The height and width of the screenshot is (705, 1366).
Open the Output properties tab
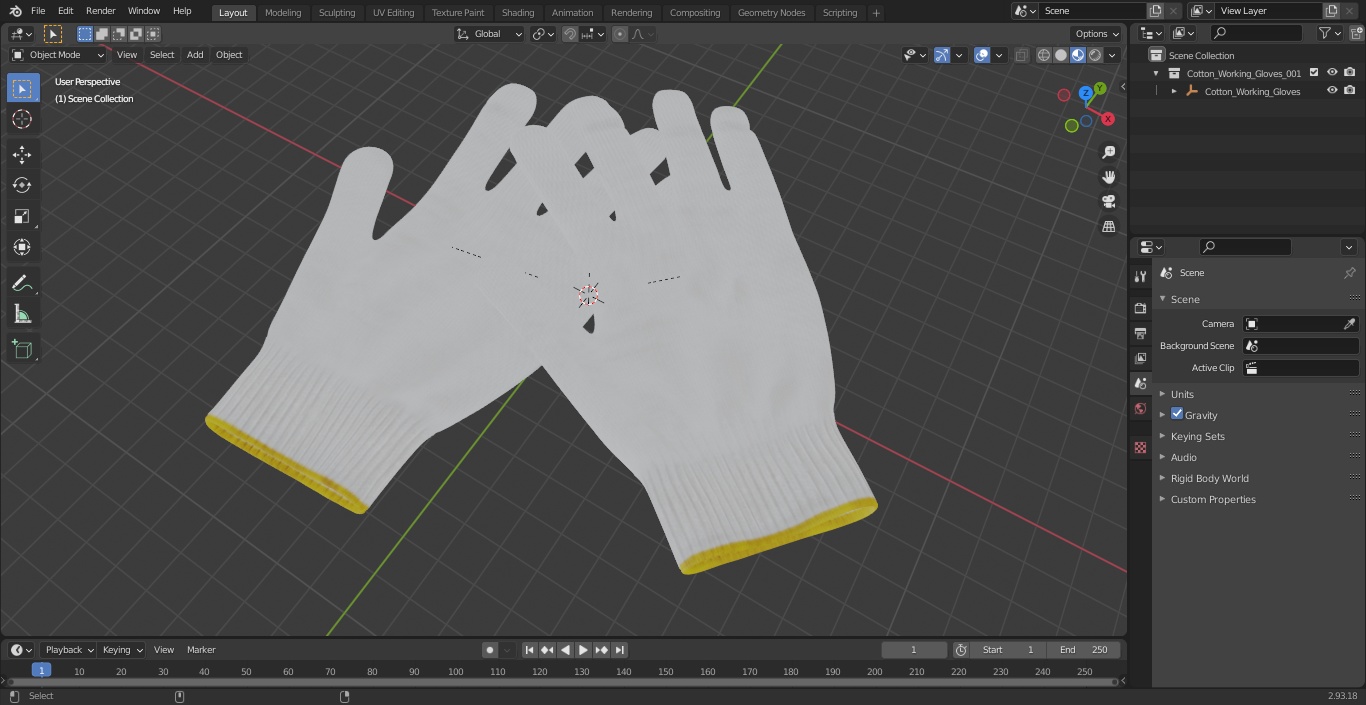click(1140, 333)
